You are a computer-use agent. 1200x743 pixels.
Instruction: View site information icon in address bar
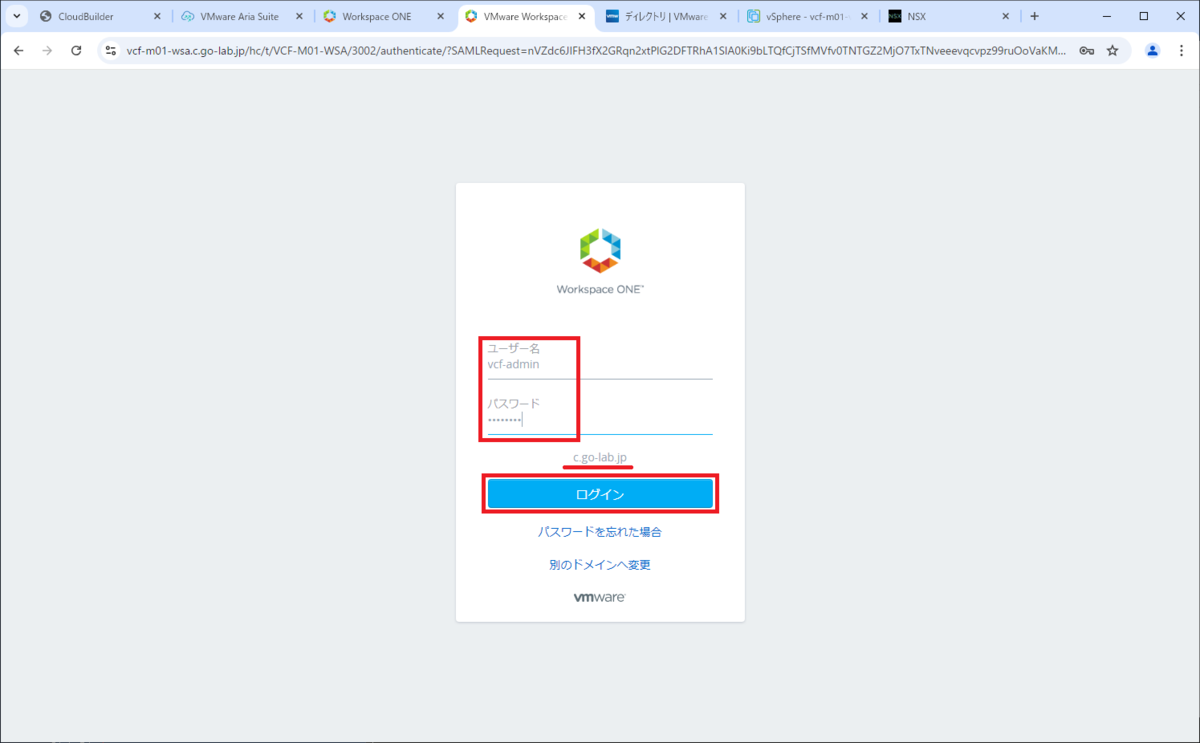point(111,50)
